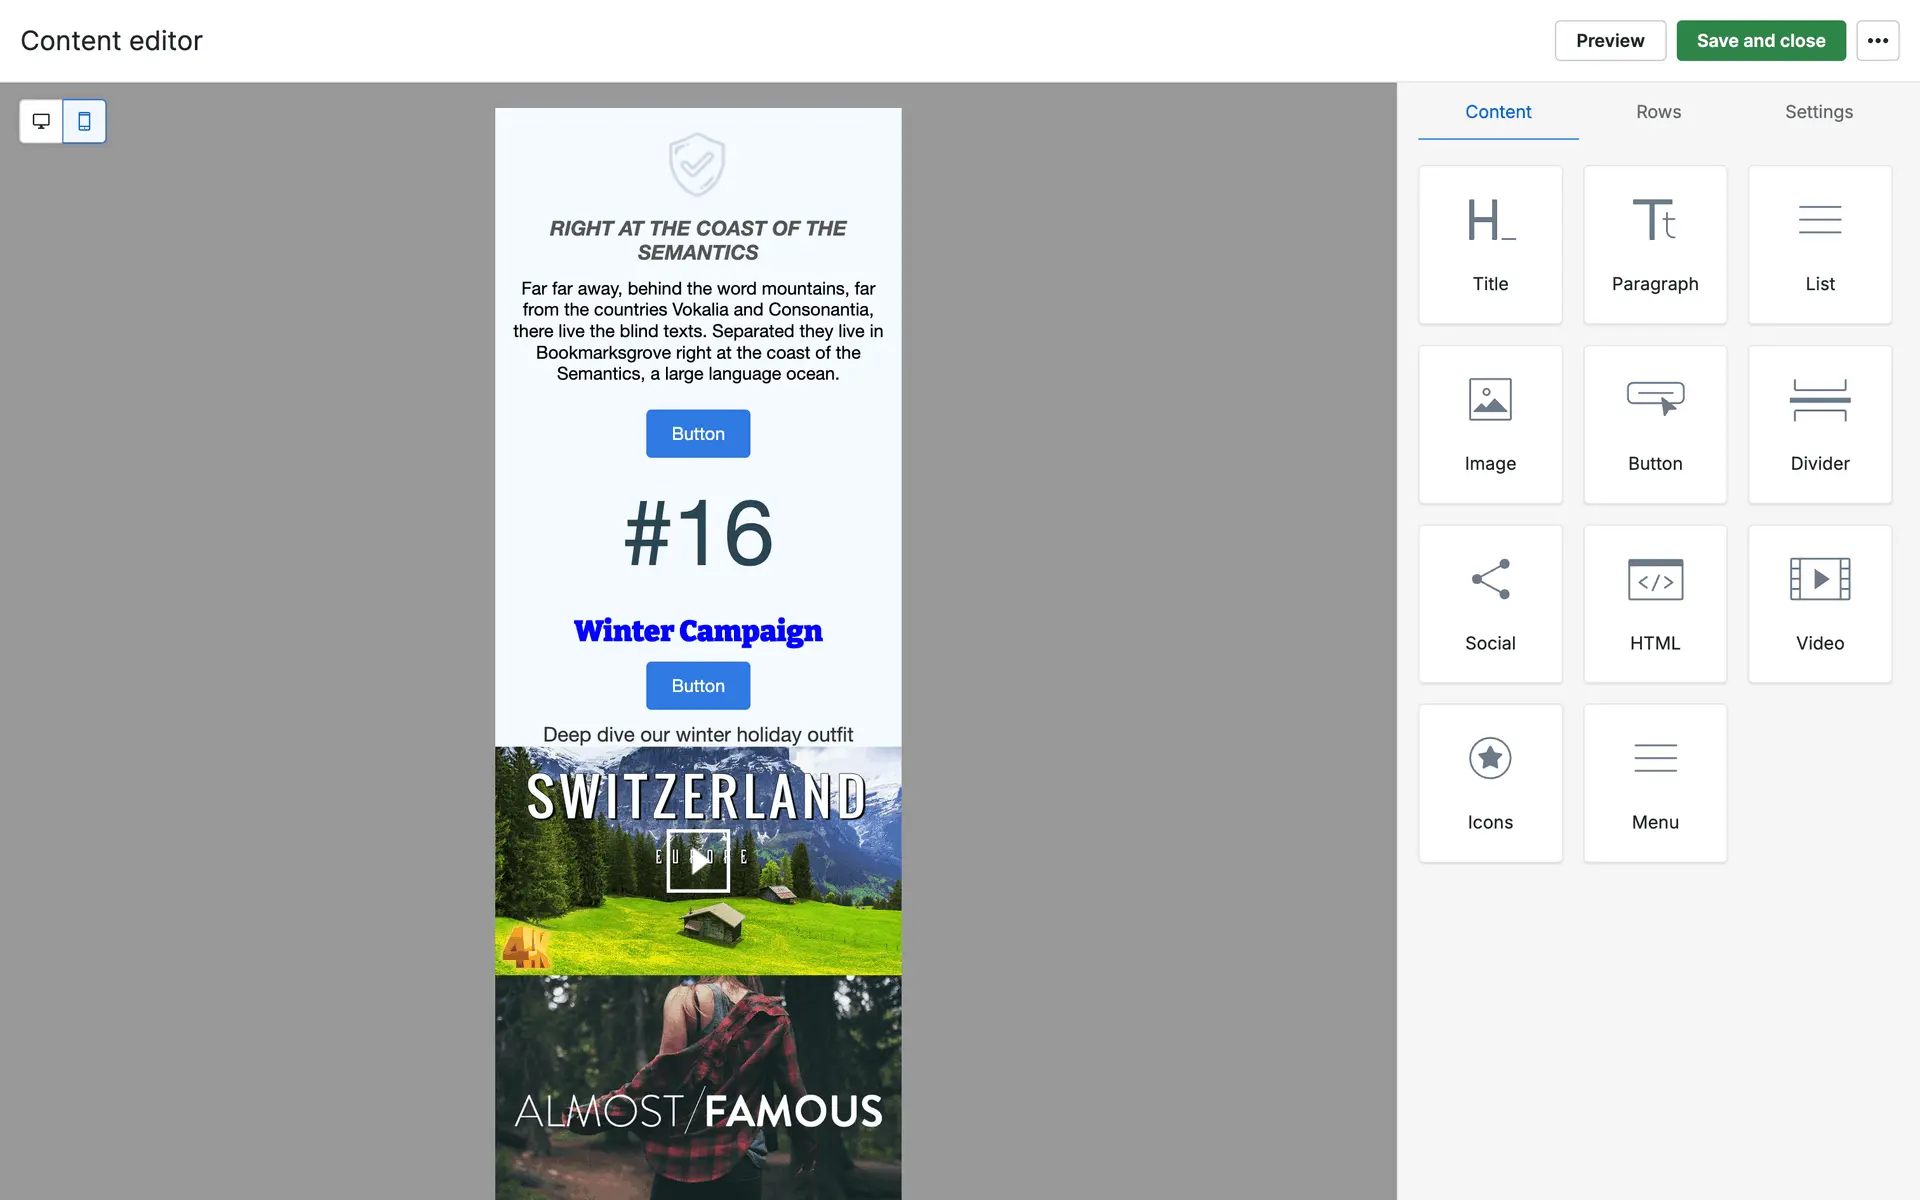The image size is (1920, 1200).
Task: Switch to desktop preview mode
Action: click(41, 121)
